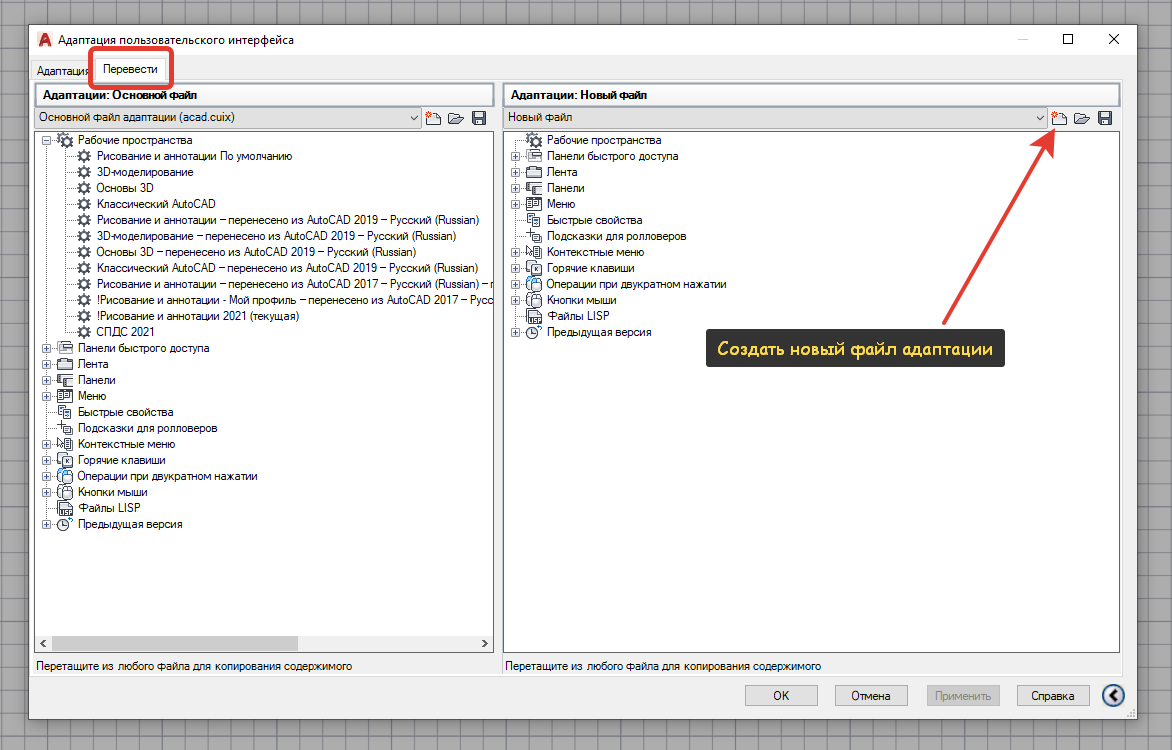1172x750 pixels.
Task: Select Основы 3D – перенесено из AutoCAD 2019
Action: pos(256,252)
